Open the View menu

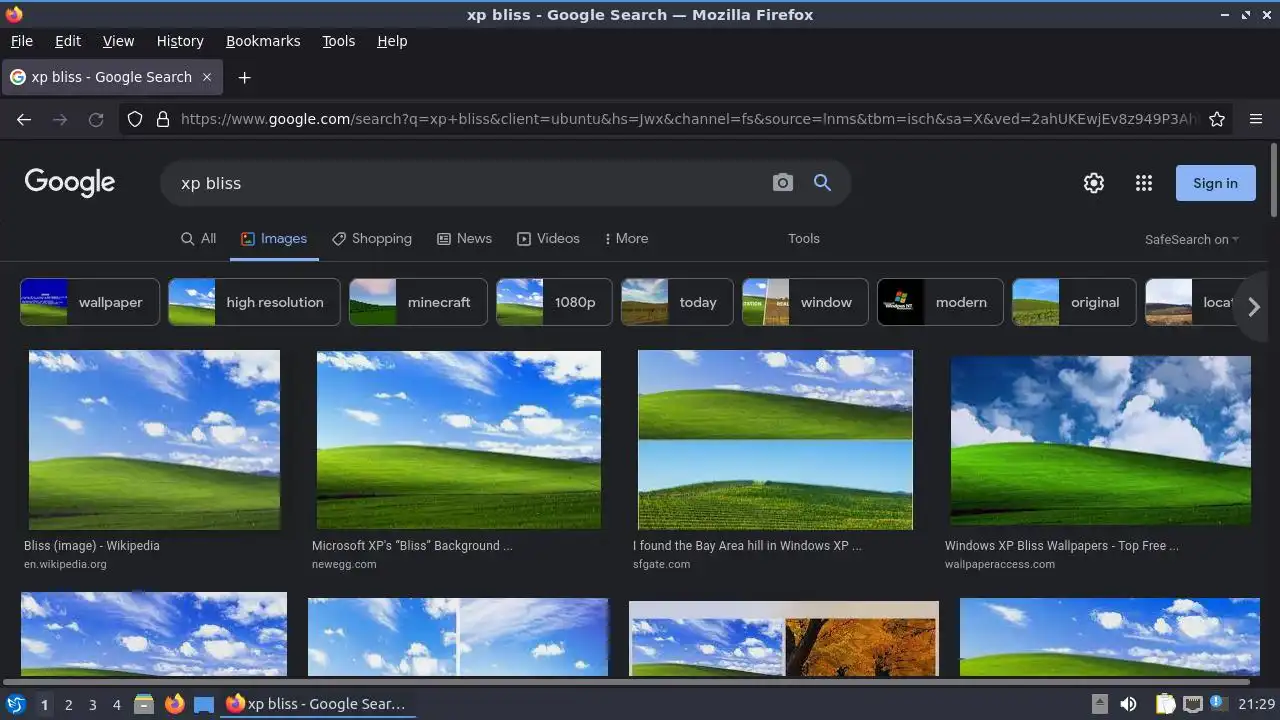118,41
